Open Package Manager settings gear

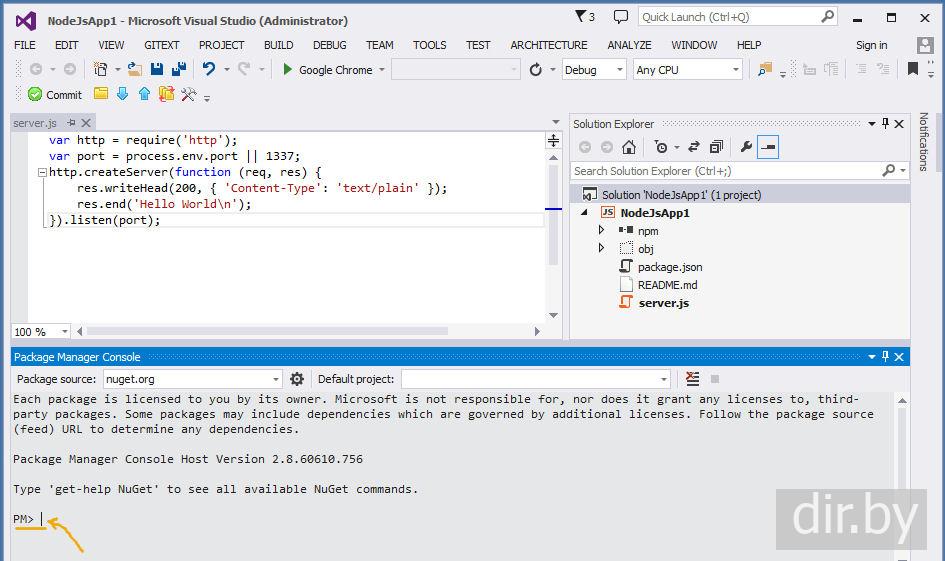[x=297, y=379]
